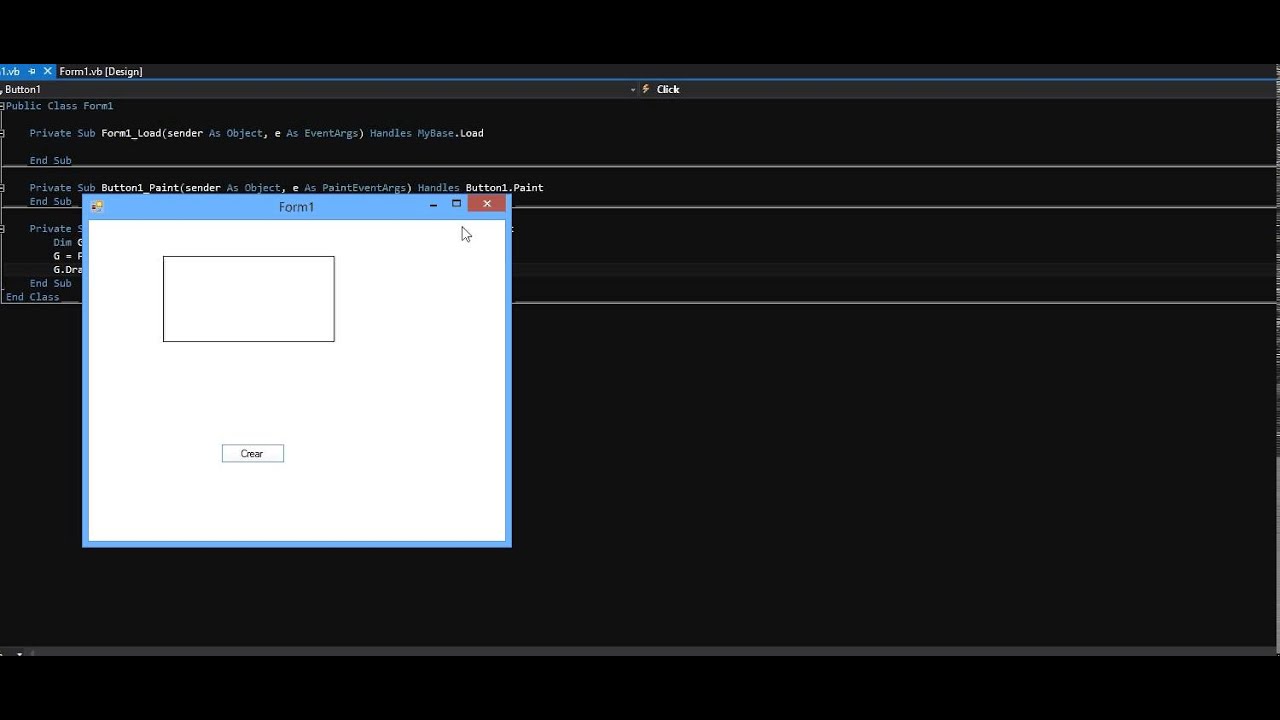
Task: Close the active Form1.vb code tab
Action: coord(47,72)
